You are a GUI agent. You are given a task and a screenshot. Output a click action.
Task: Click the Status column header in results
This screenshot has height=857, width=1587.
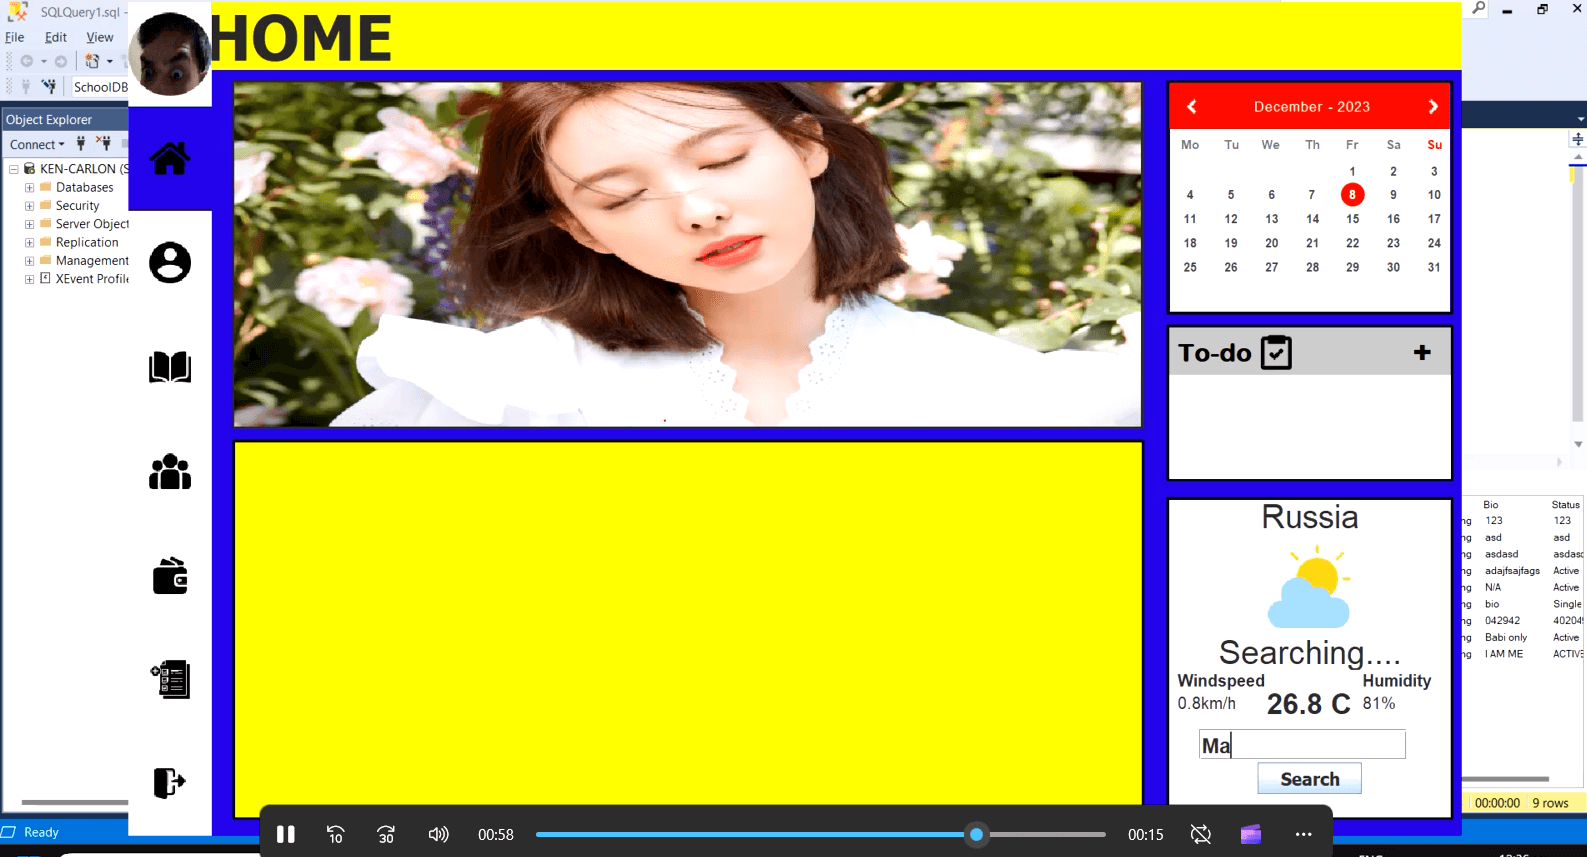point(1565,505)
